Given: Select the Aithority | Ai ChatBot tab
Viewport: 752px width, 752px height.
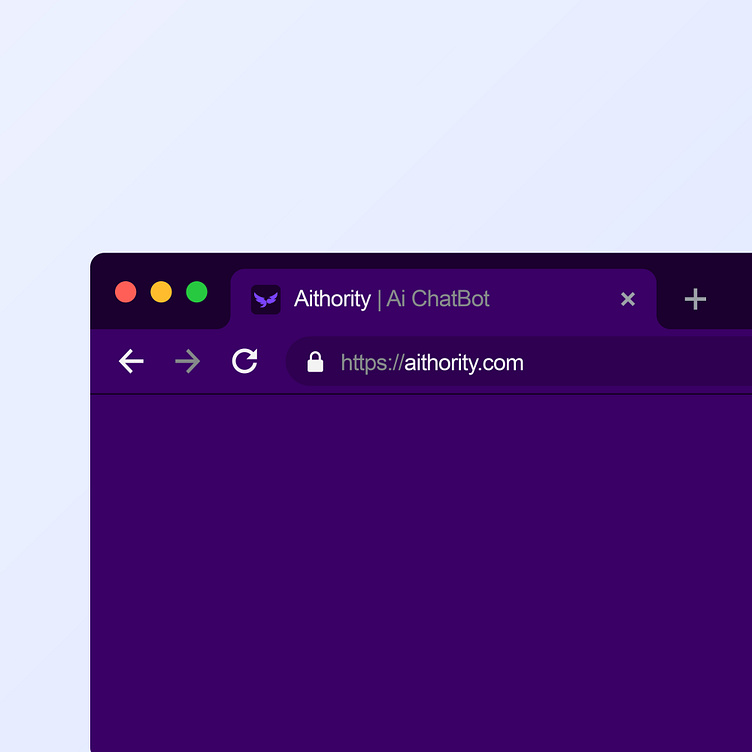Looking at the screenshot, I should (443, 299).
